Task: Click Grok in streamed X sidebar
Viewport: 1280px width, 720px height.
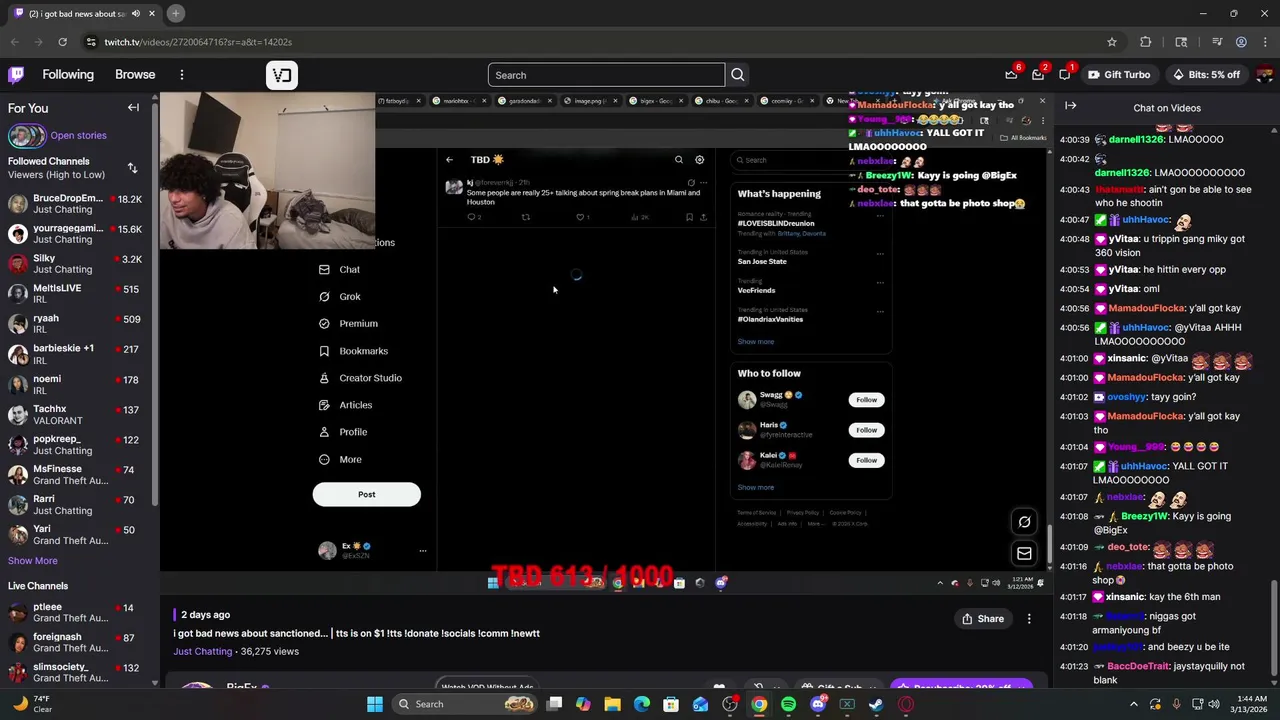Action: [340, 297]
